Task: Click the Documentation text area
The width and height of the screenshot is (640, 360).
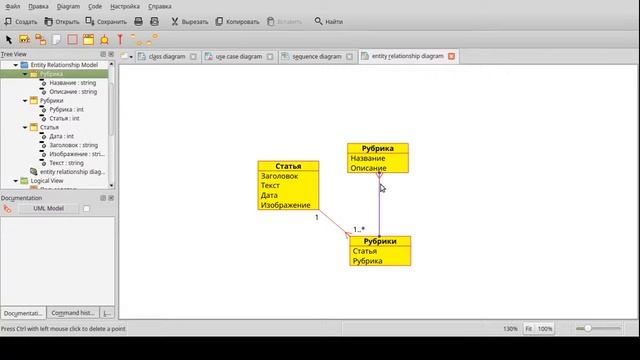Action: (58, 261)
